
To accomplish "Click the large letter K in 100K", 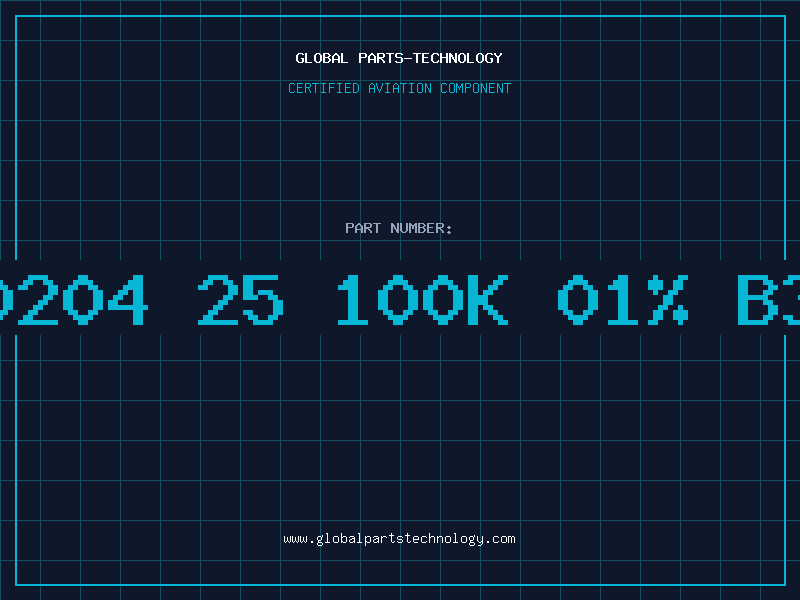I will [x=488, y=300].
